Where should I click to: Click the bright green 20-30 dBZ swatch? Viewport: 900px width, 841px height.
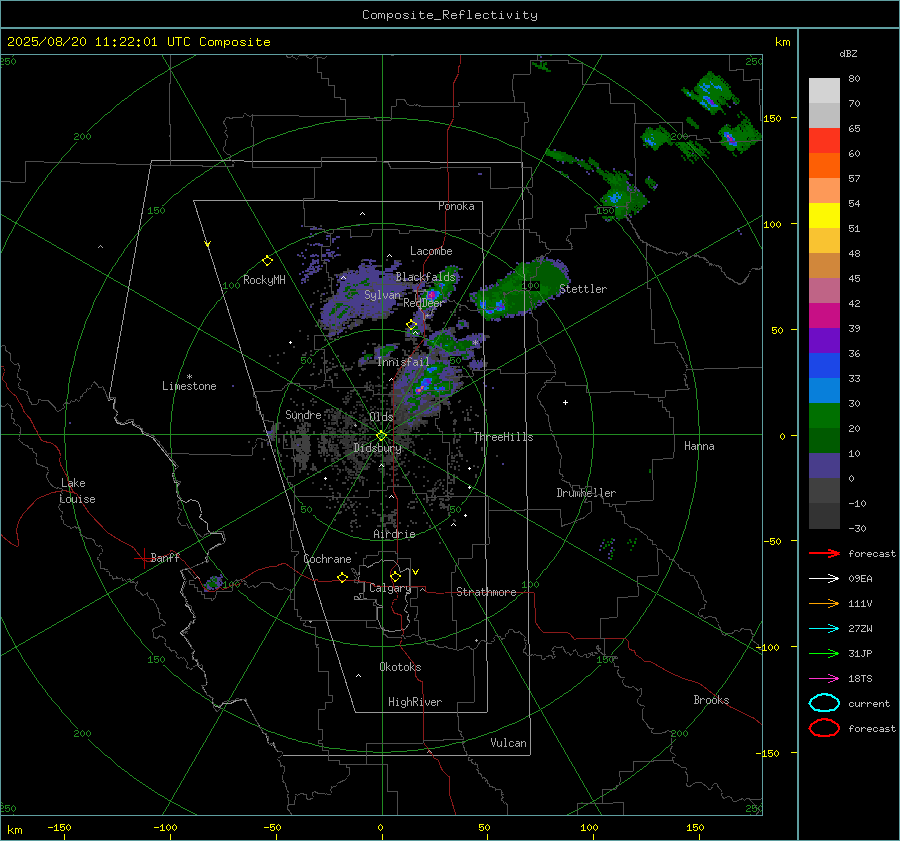(x=824, y=416)
